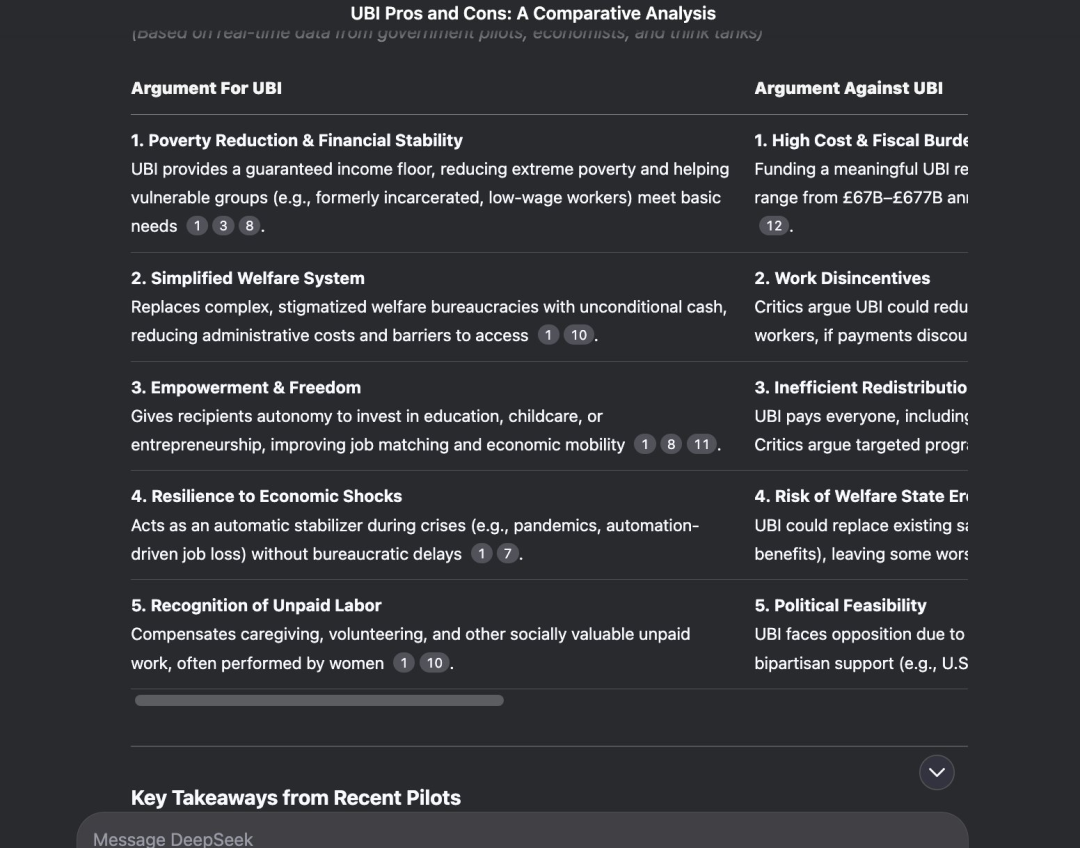The height and width of the screenshot is (848, 1080).
Task: Open citation 1 in Simplified Welfare System row
Action: click(x=548, y=335)
